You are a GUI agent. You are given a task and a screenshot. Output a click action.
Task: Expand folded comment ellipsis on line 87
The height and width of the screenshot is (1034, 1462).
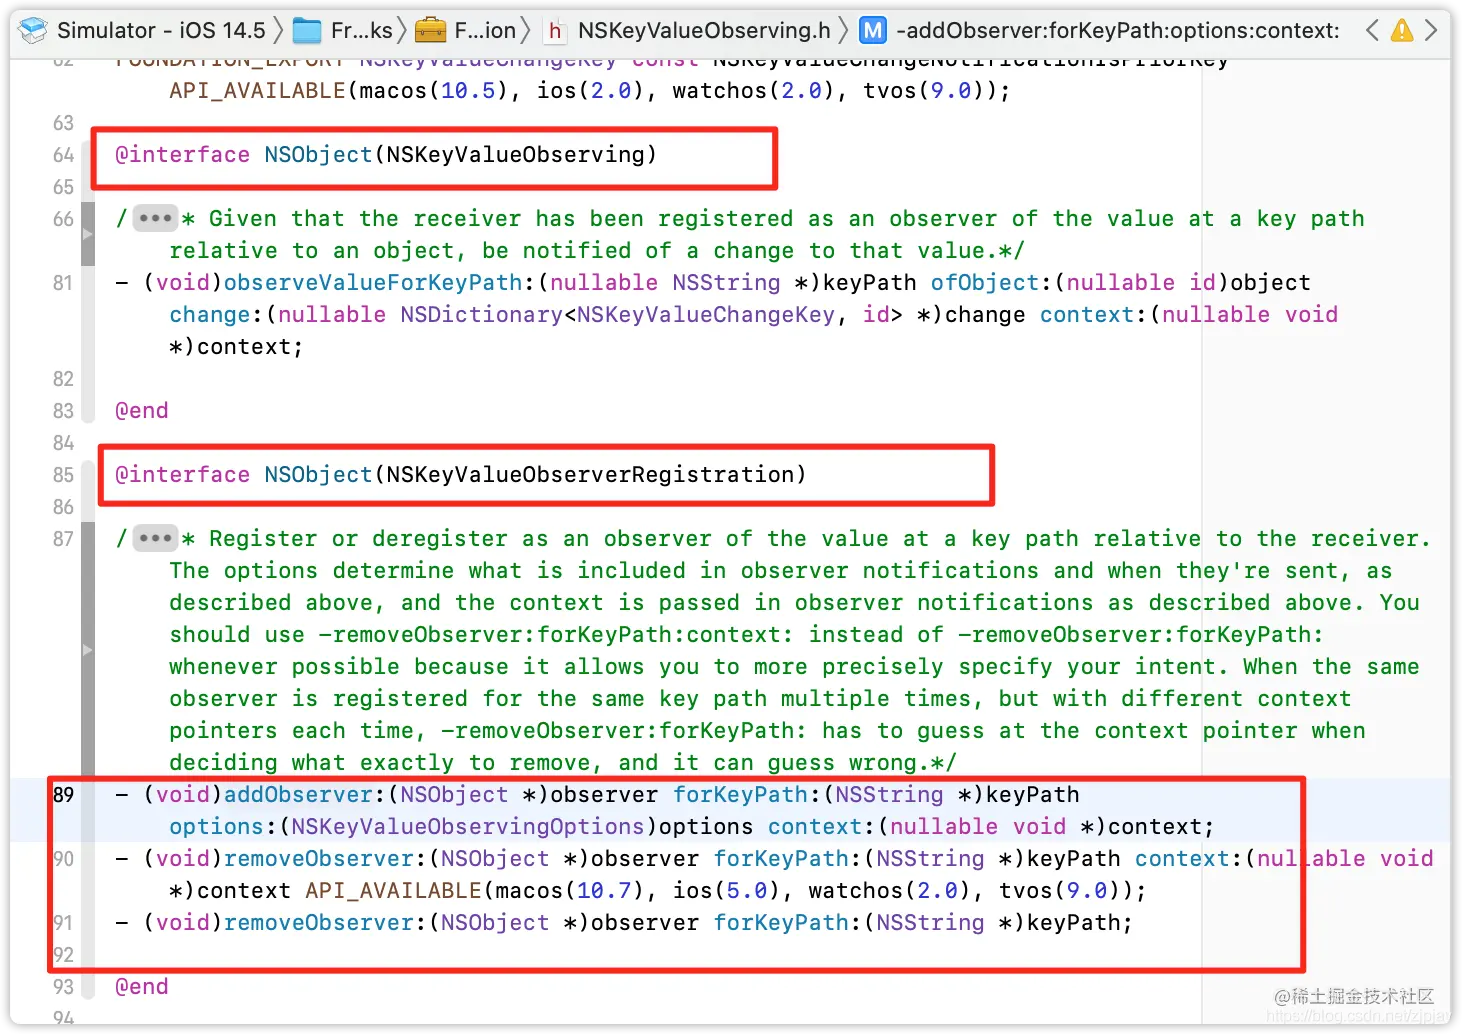(155, 538)
